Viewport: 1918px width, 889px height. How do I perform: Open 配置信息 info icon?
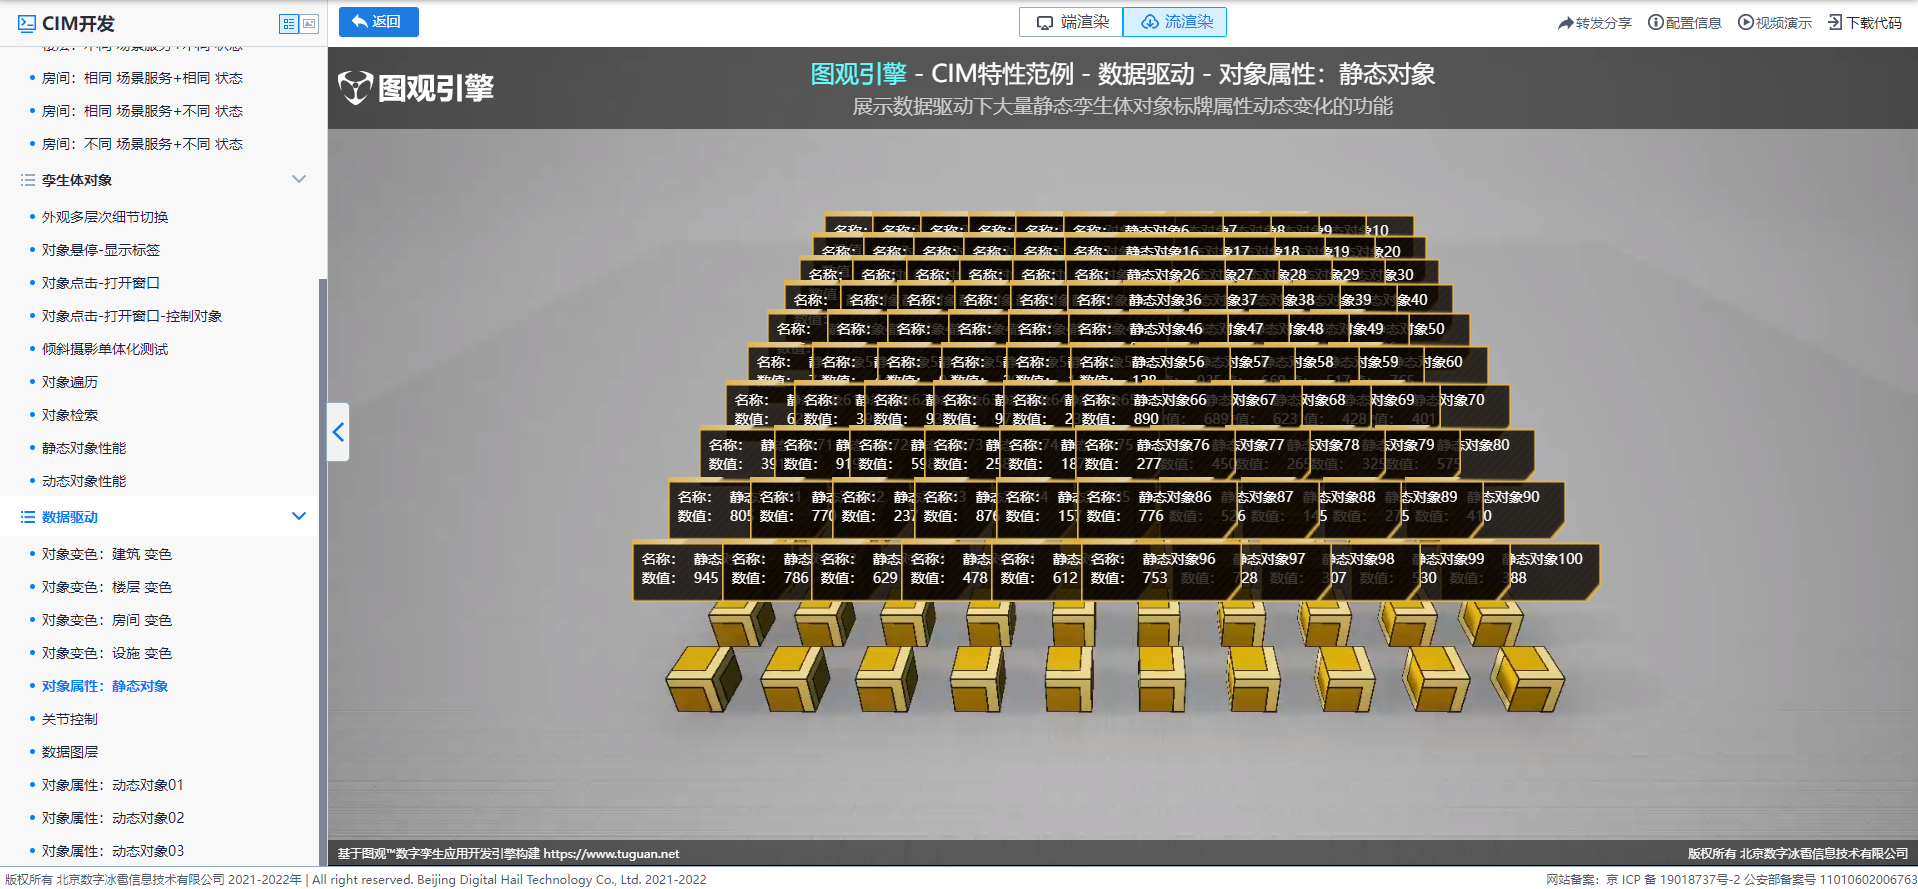pos(1684,23)
